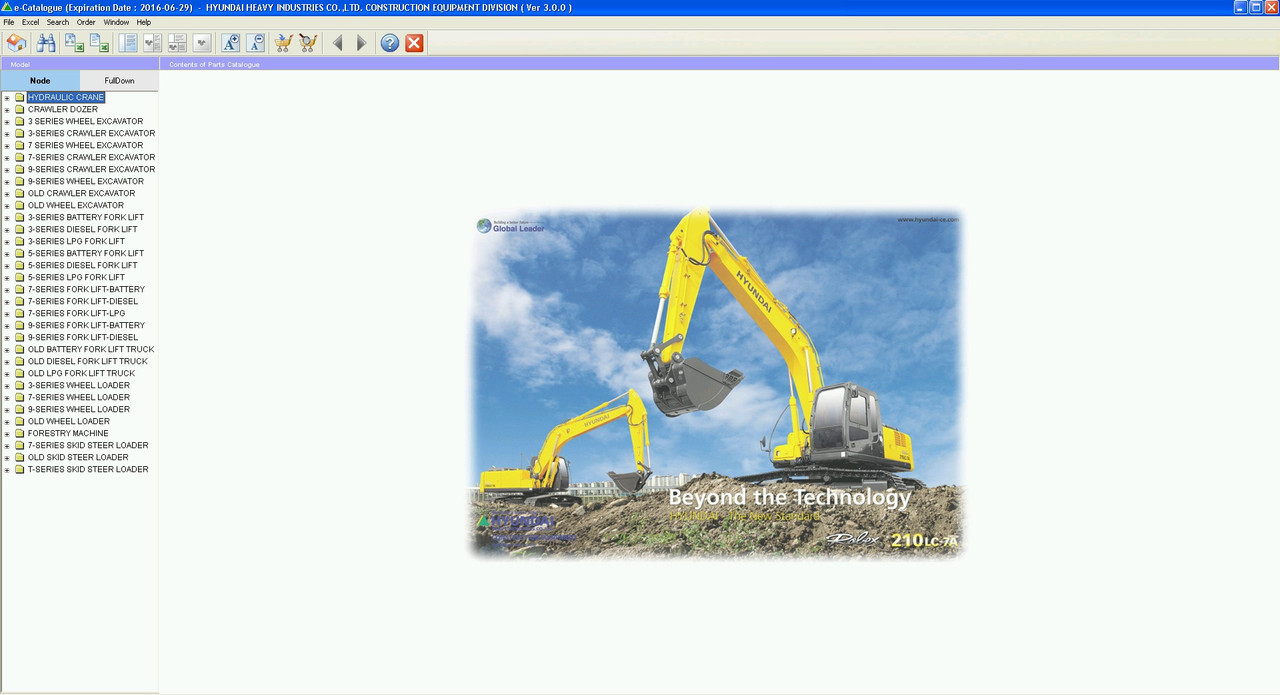Select the side-by-side image and list layout icon

152,43
